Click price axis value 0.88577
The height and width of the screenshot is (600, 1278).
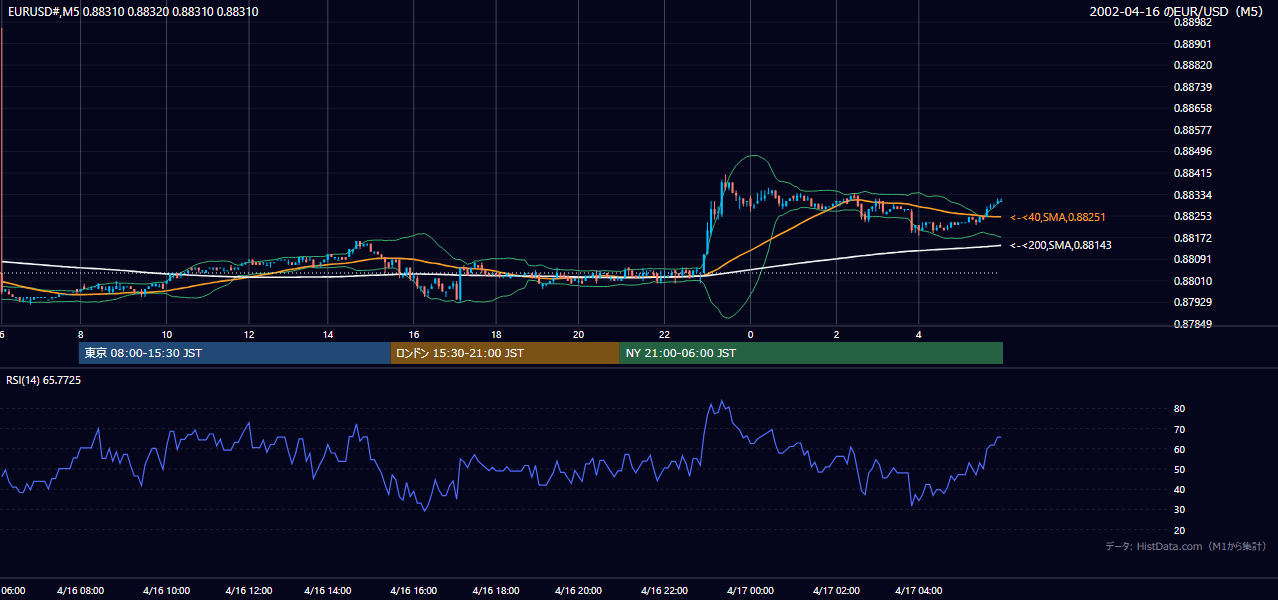coord(1191,130)
